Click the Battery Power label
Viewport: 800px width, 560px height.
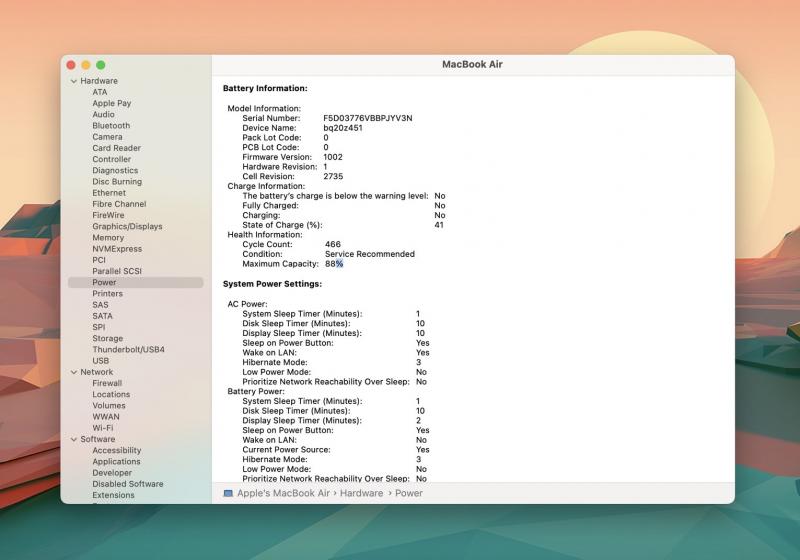pos(256,392)
